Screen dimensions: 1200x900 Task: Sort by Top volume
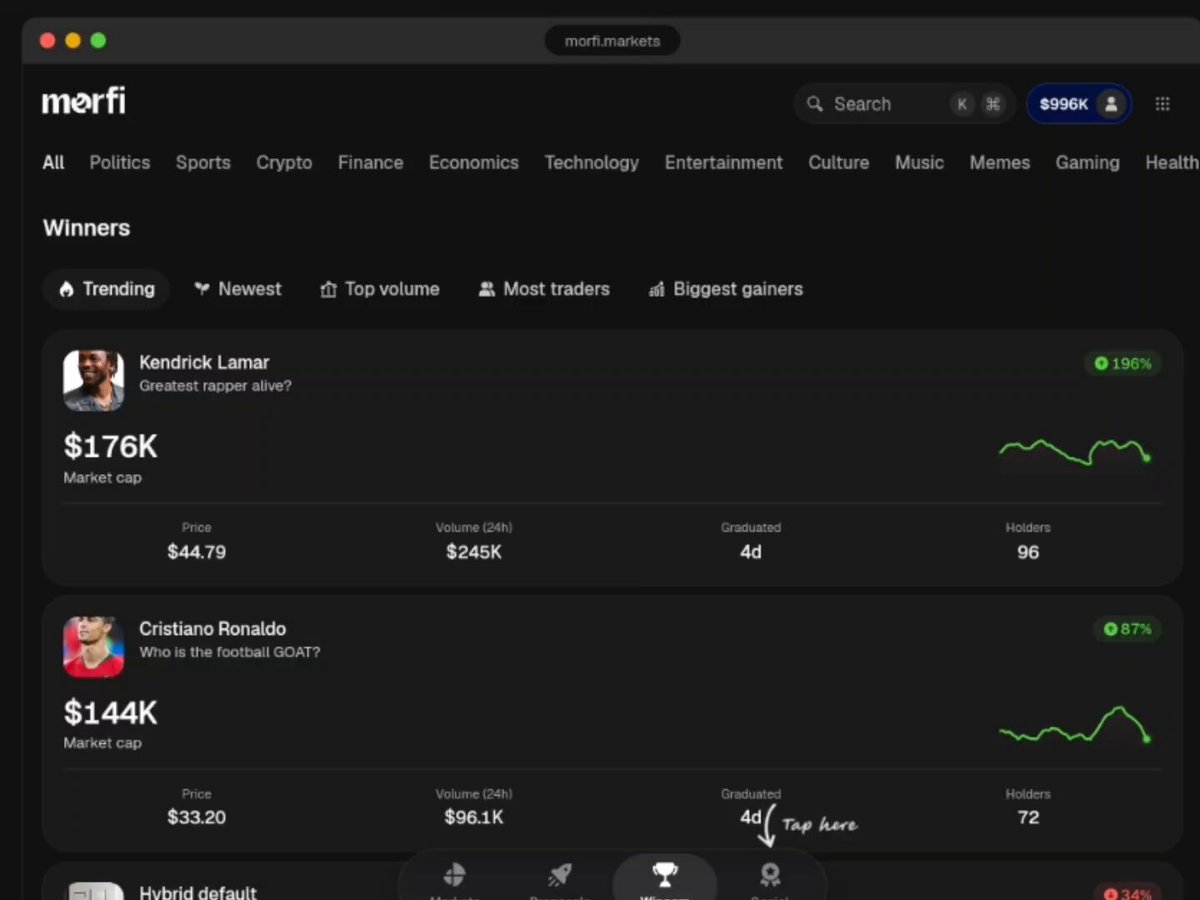click(x=380, y=289)
